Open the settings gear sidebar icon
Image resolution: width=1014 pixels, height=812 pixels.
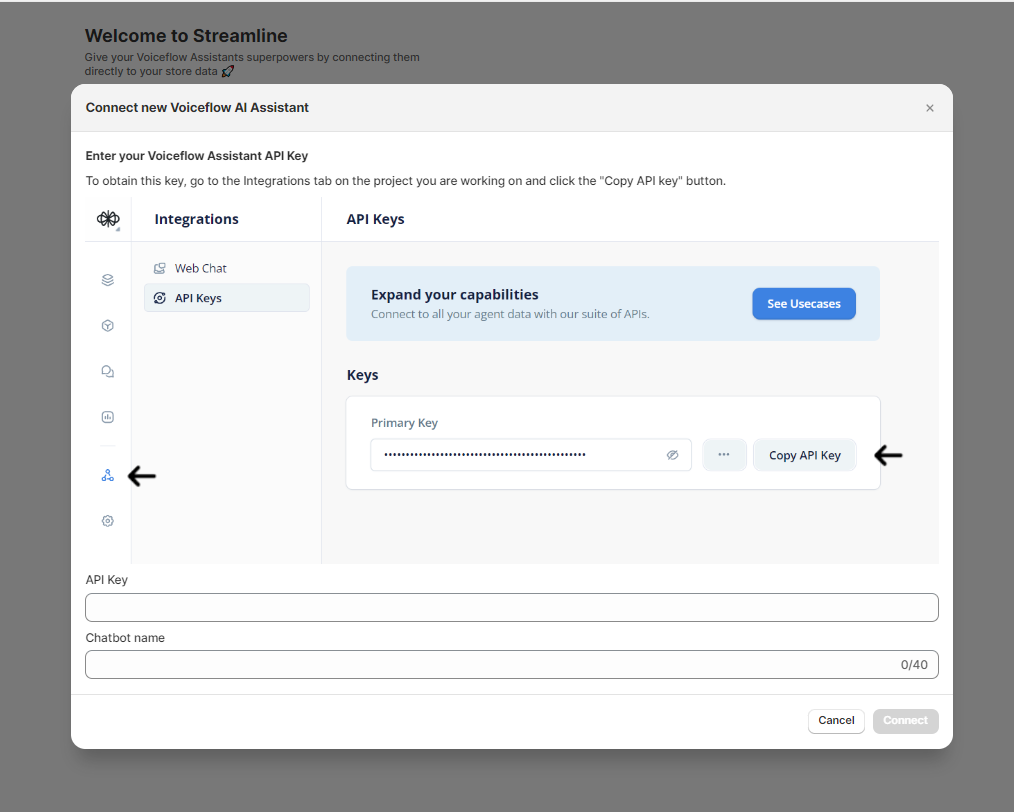point(108,521)
